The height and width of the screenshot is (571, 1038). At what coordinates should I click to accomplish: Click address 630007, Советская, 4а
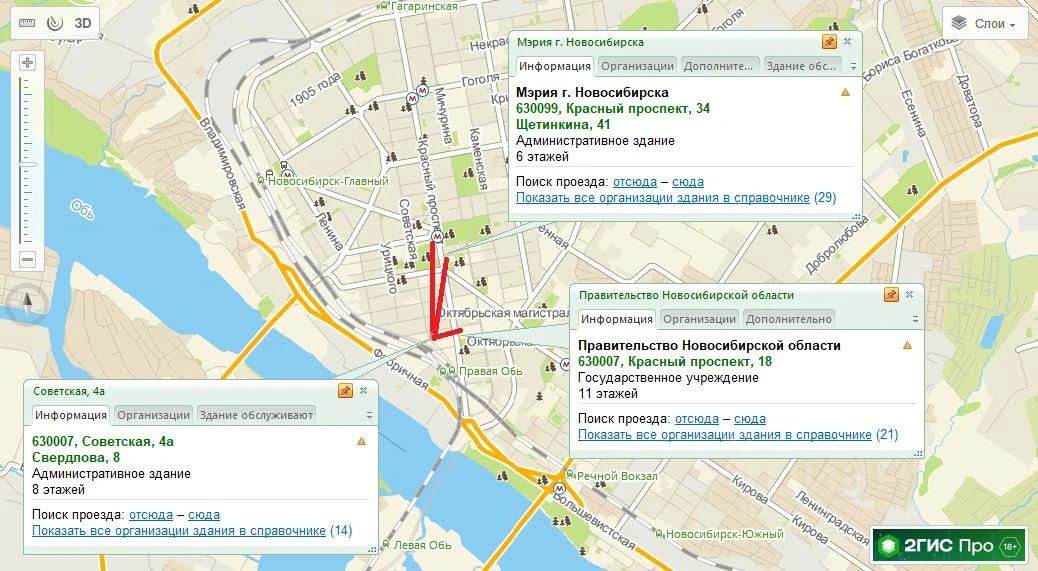[x=103, y=441]
